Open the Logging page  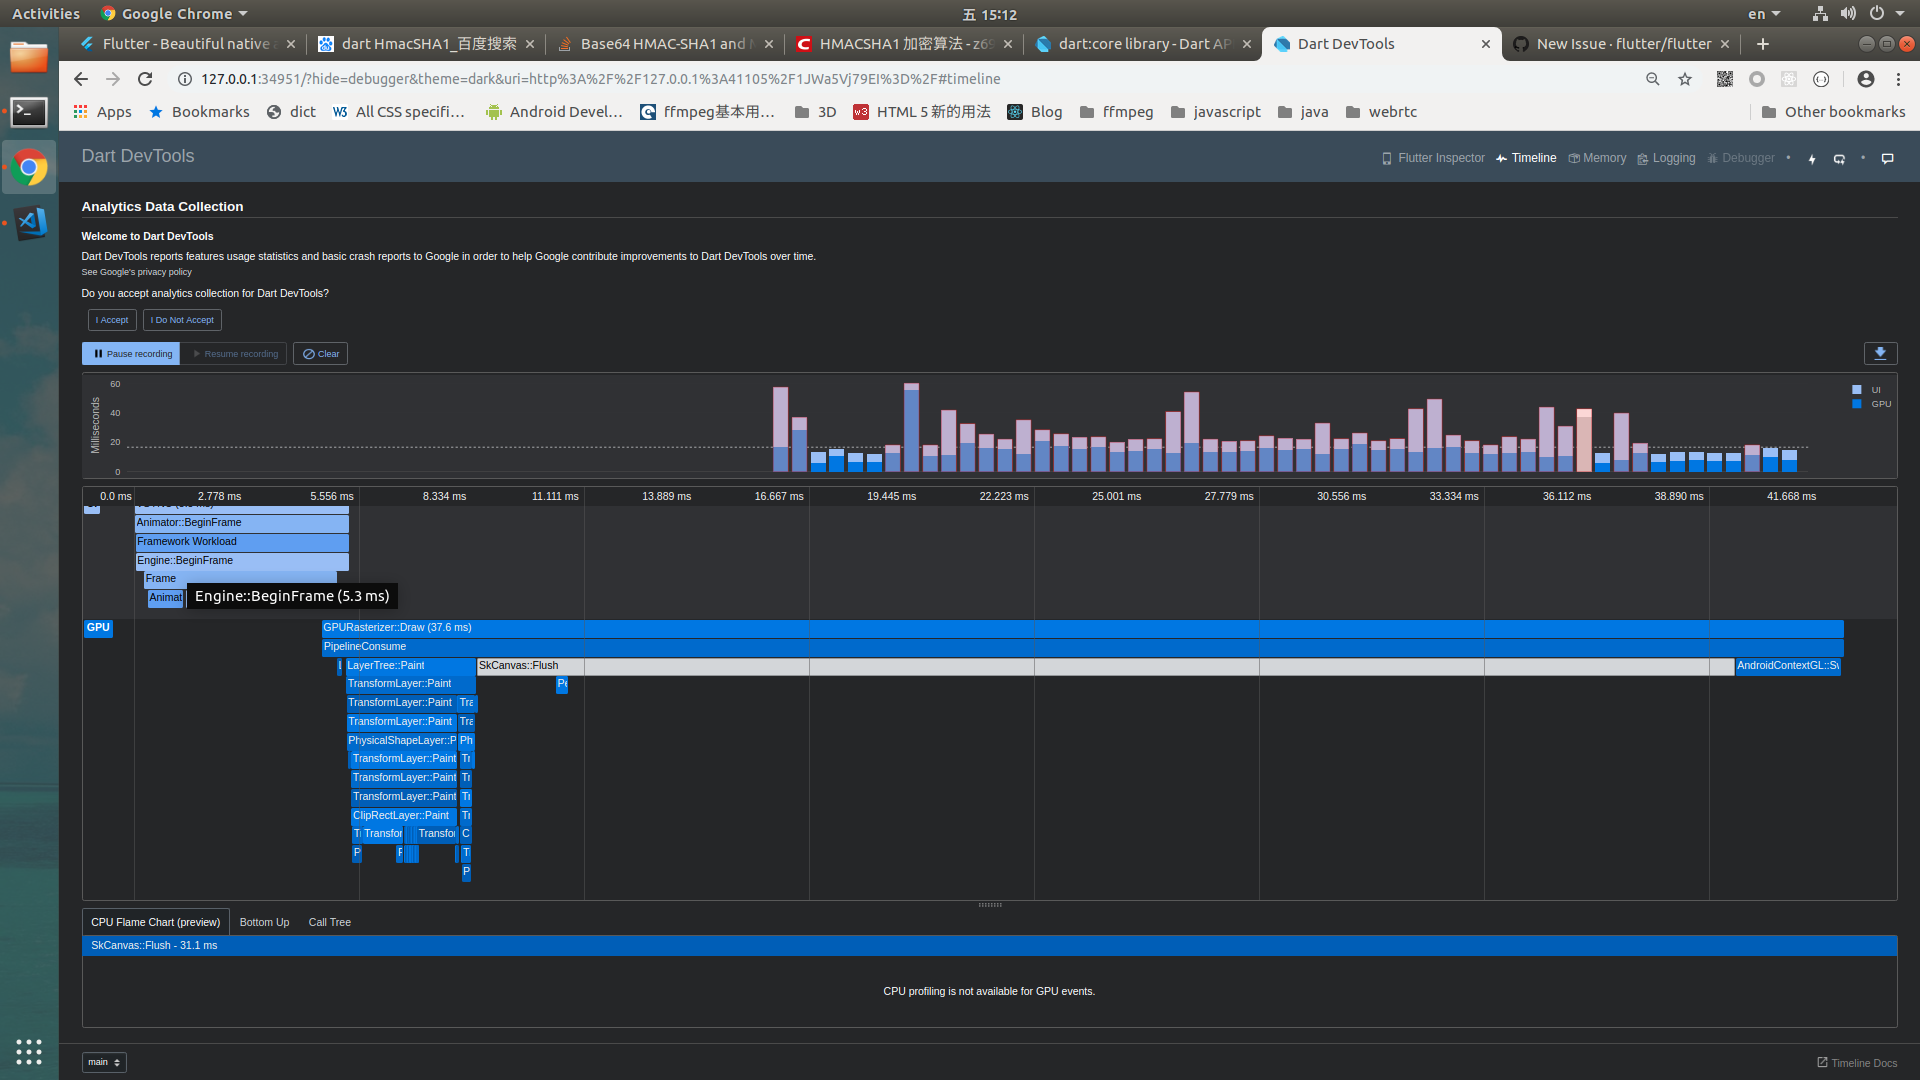1666,158
